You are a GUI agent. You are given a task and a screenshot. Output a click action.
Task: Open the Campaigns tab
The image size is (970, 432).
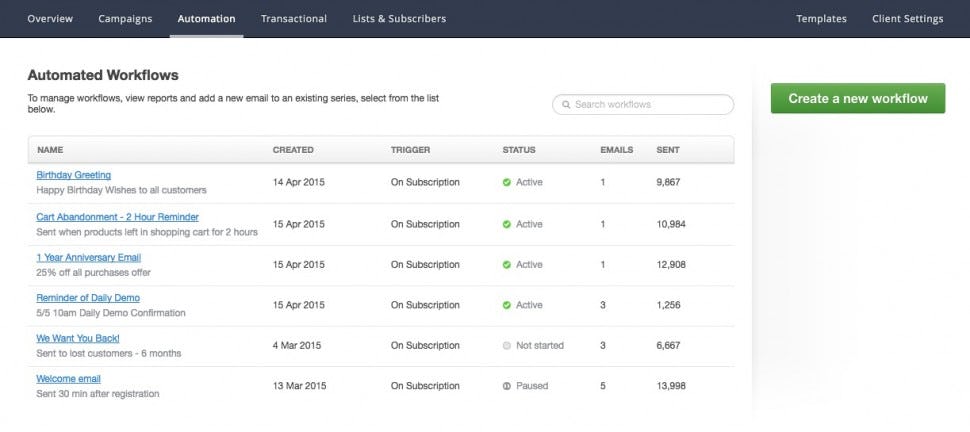125,18
